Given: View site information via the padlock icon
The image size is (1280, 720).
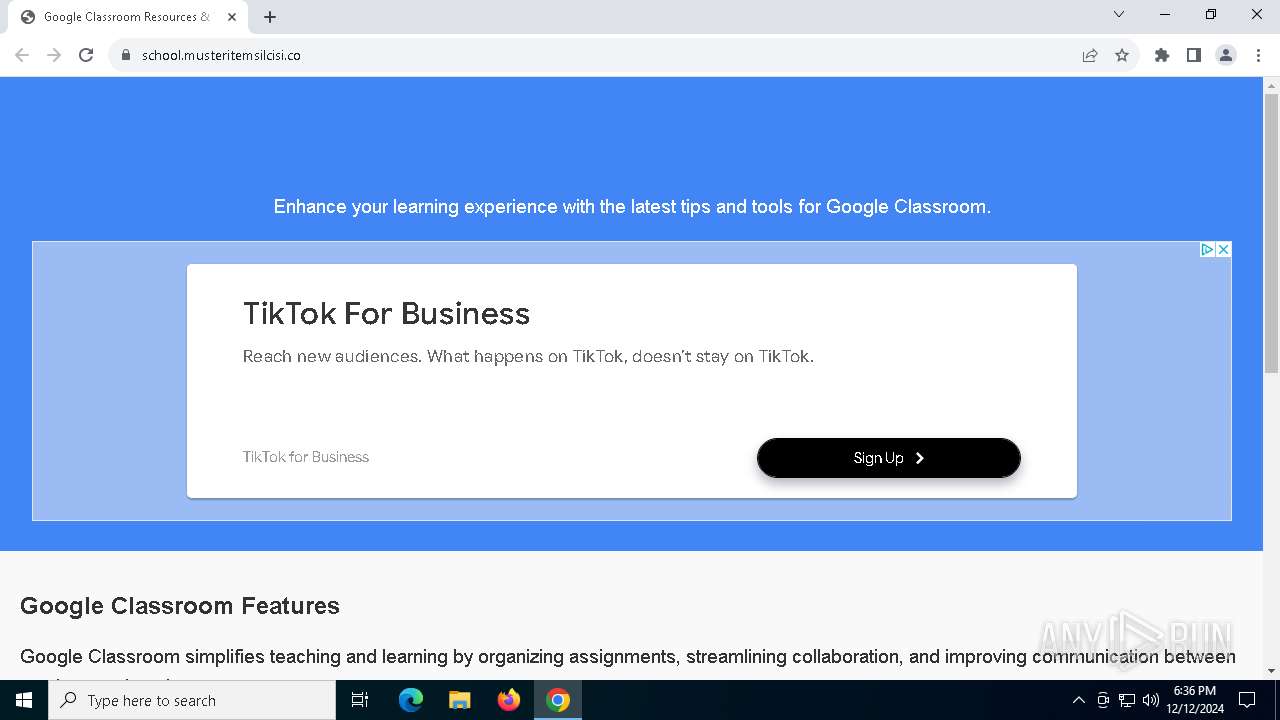Looking at the screenshot, I should coord(125,55).
